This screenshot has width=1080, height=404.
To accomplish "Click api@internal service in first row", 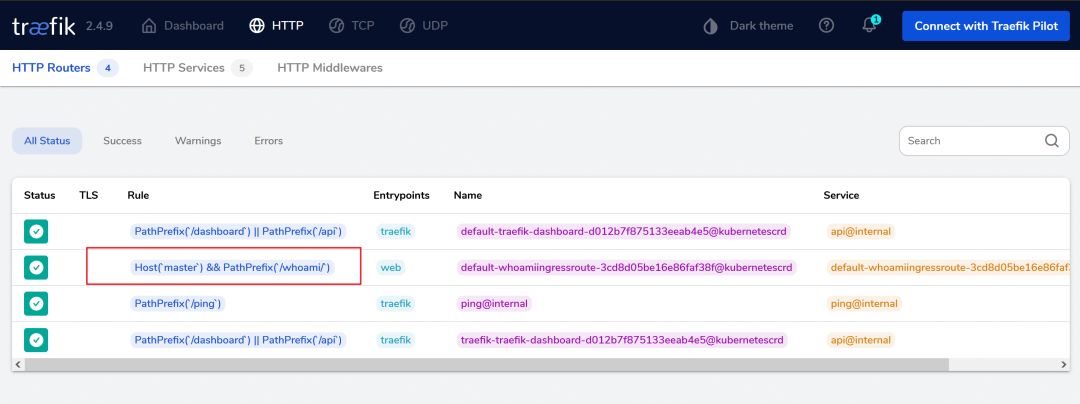I will 860,232.
